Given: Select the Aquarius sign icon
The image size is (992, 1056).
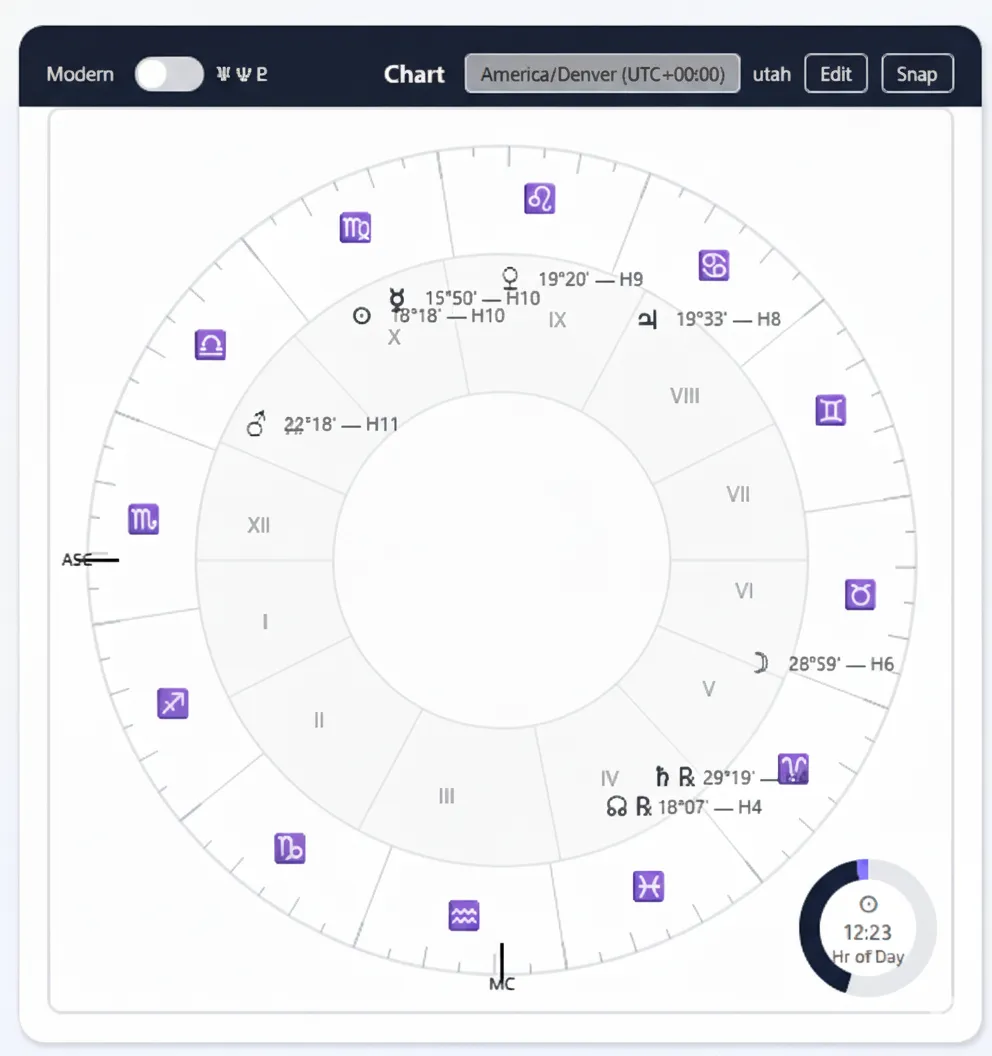Looking at the screenshot, I should click(464, 915).
